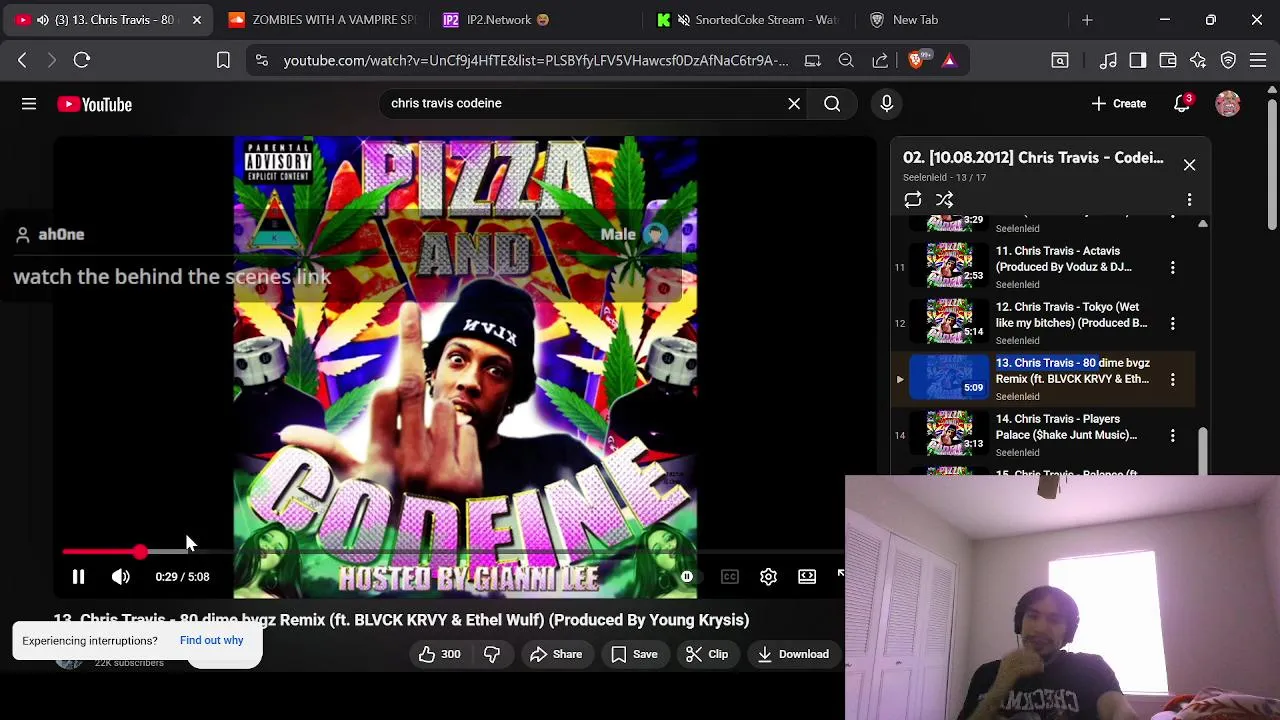Install app icon in address bar
Screen dimensions: 1280x720
coord(813,61)
